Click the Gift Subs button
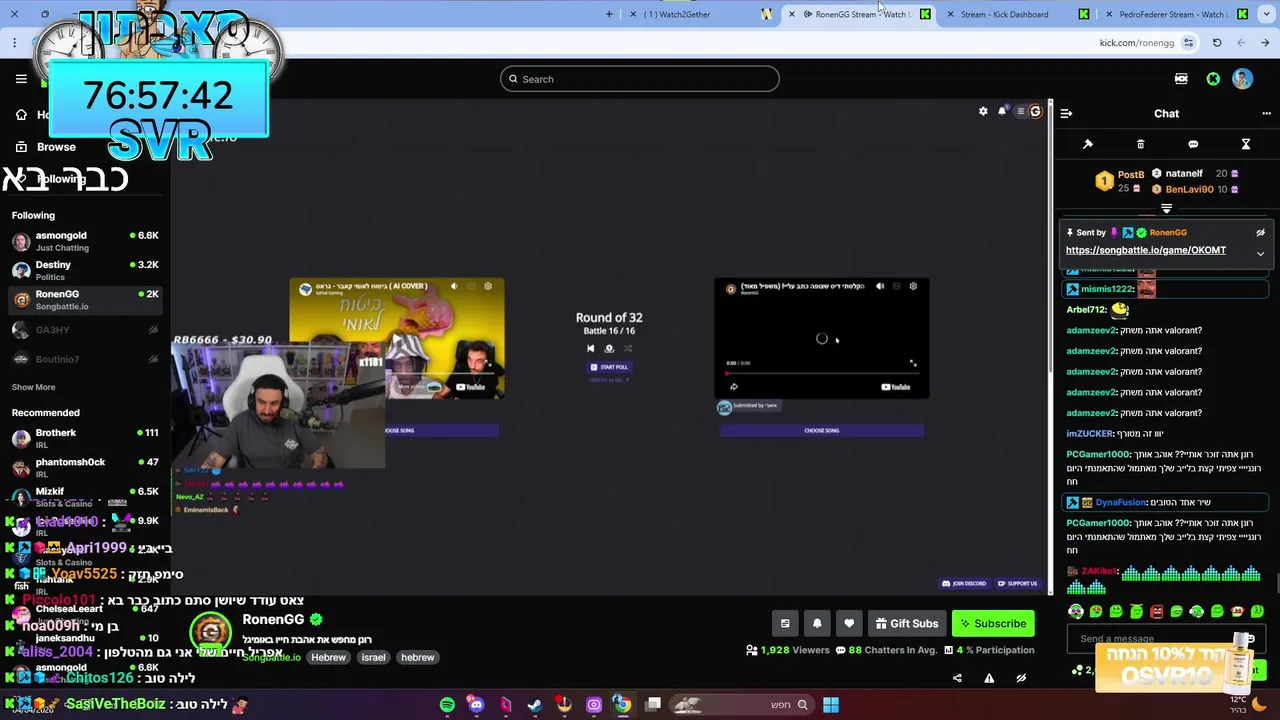Screen dimensions: 1280x720 (907, 623)
